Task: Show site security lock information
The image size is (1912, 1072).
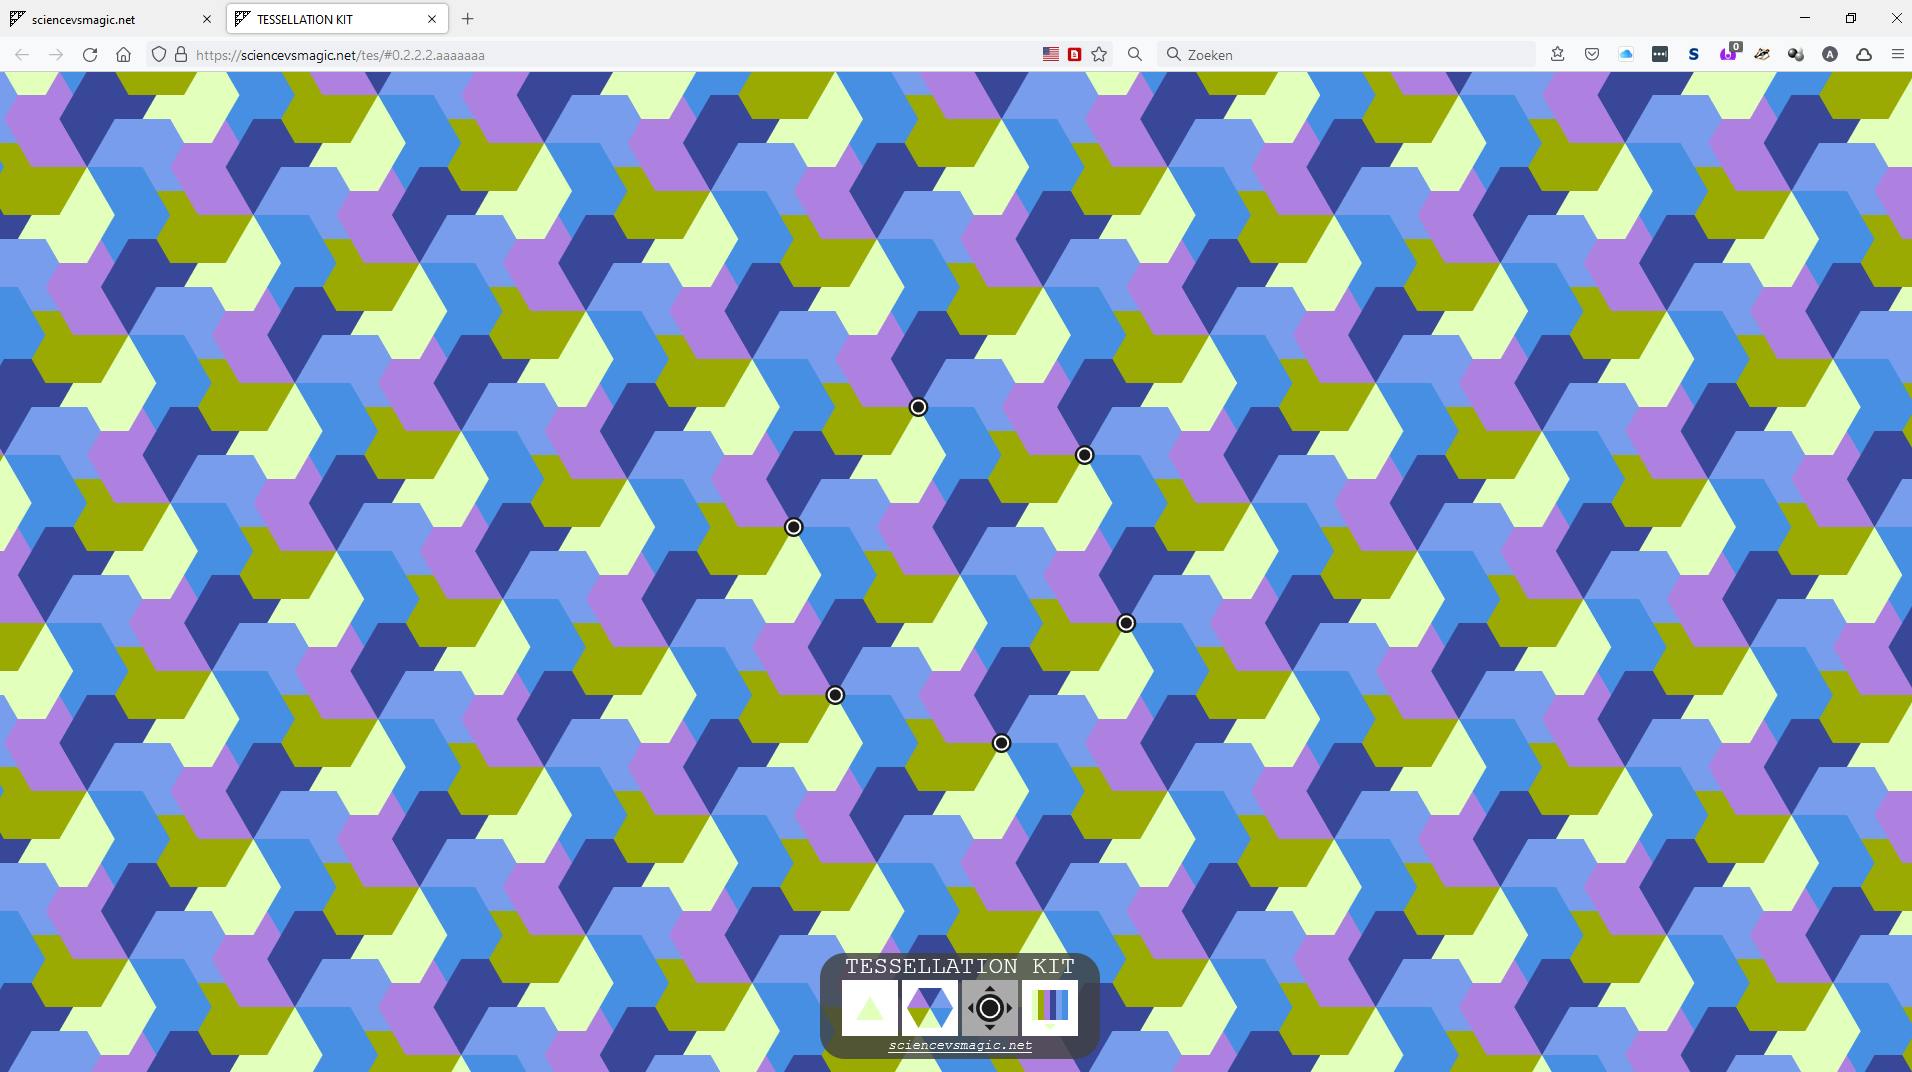Action: (x=181, y=55)
